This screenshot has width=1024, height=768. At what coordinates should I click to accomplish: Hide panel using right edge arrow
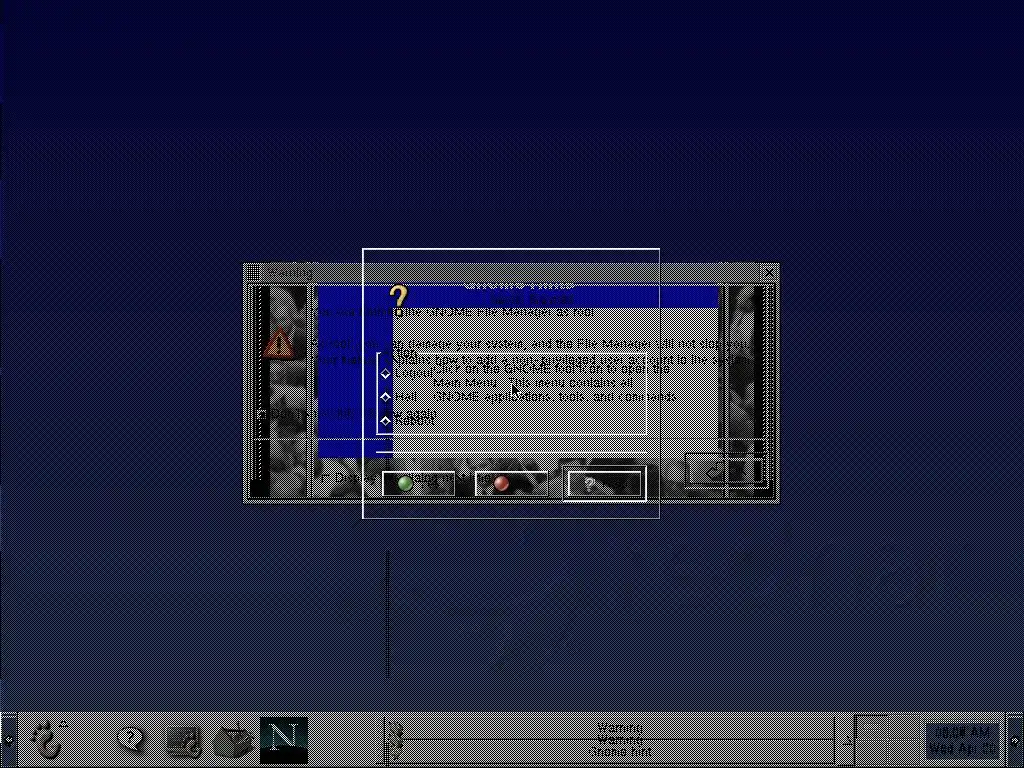[x=1015, y=740]
